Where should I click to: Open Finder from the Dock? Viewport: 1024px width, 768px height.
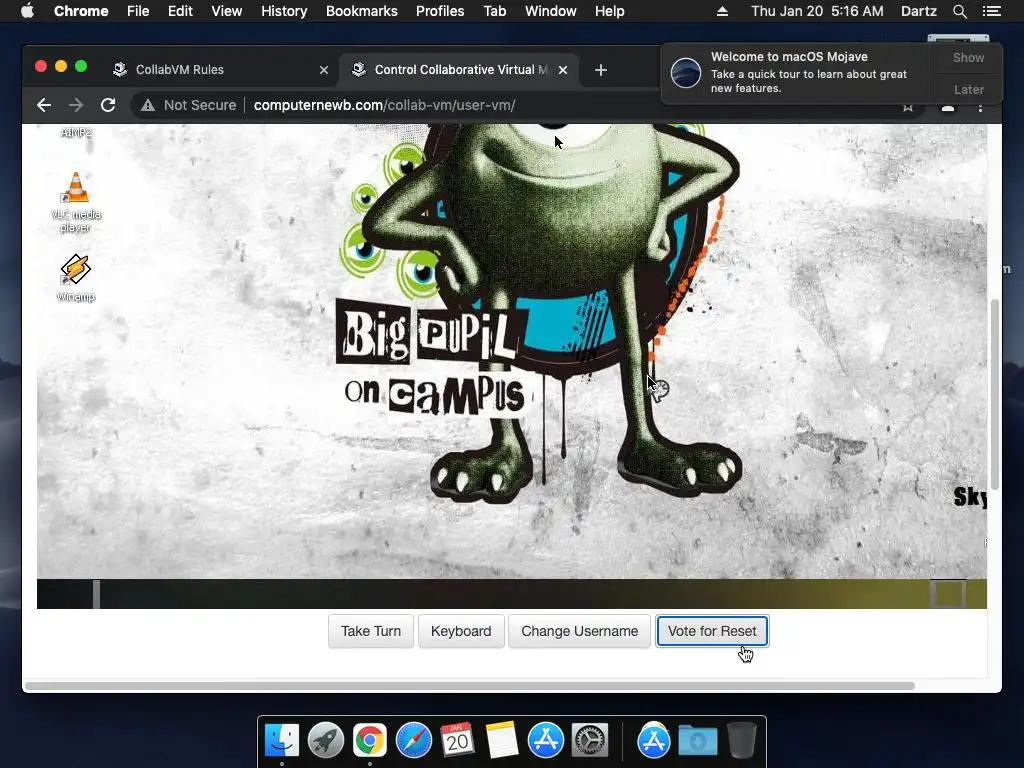coord(282,741)
